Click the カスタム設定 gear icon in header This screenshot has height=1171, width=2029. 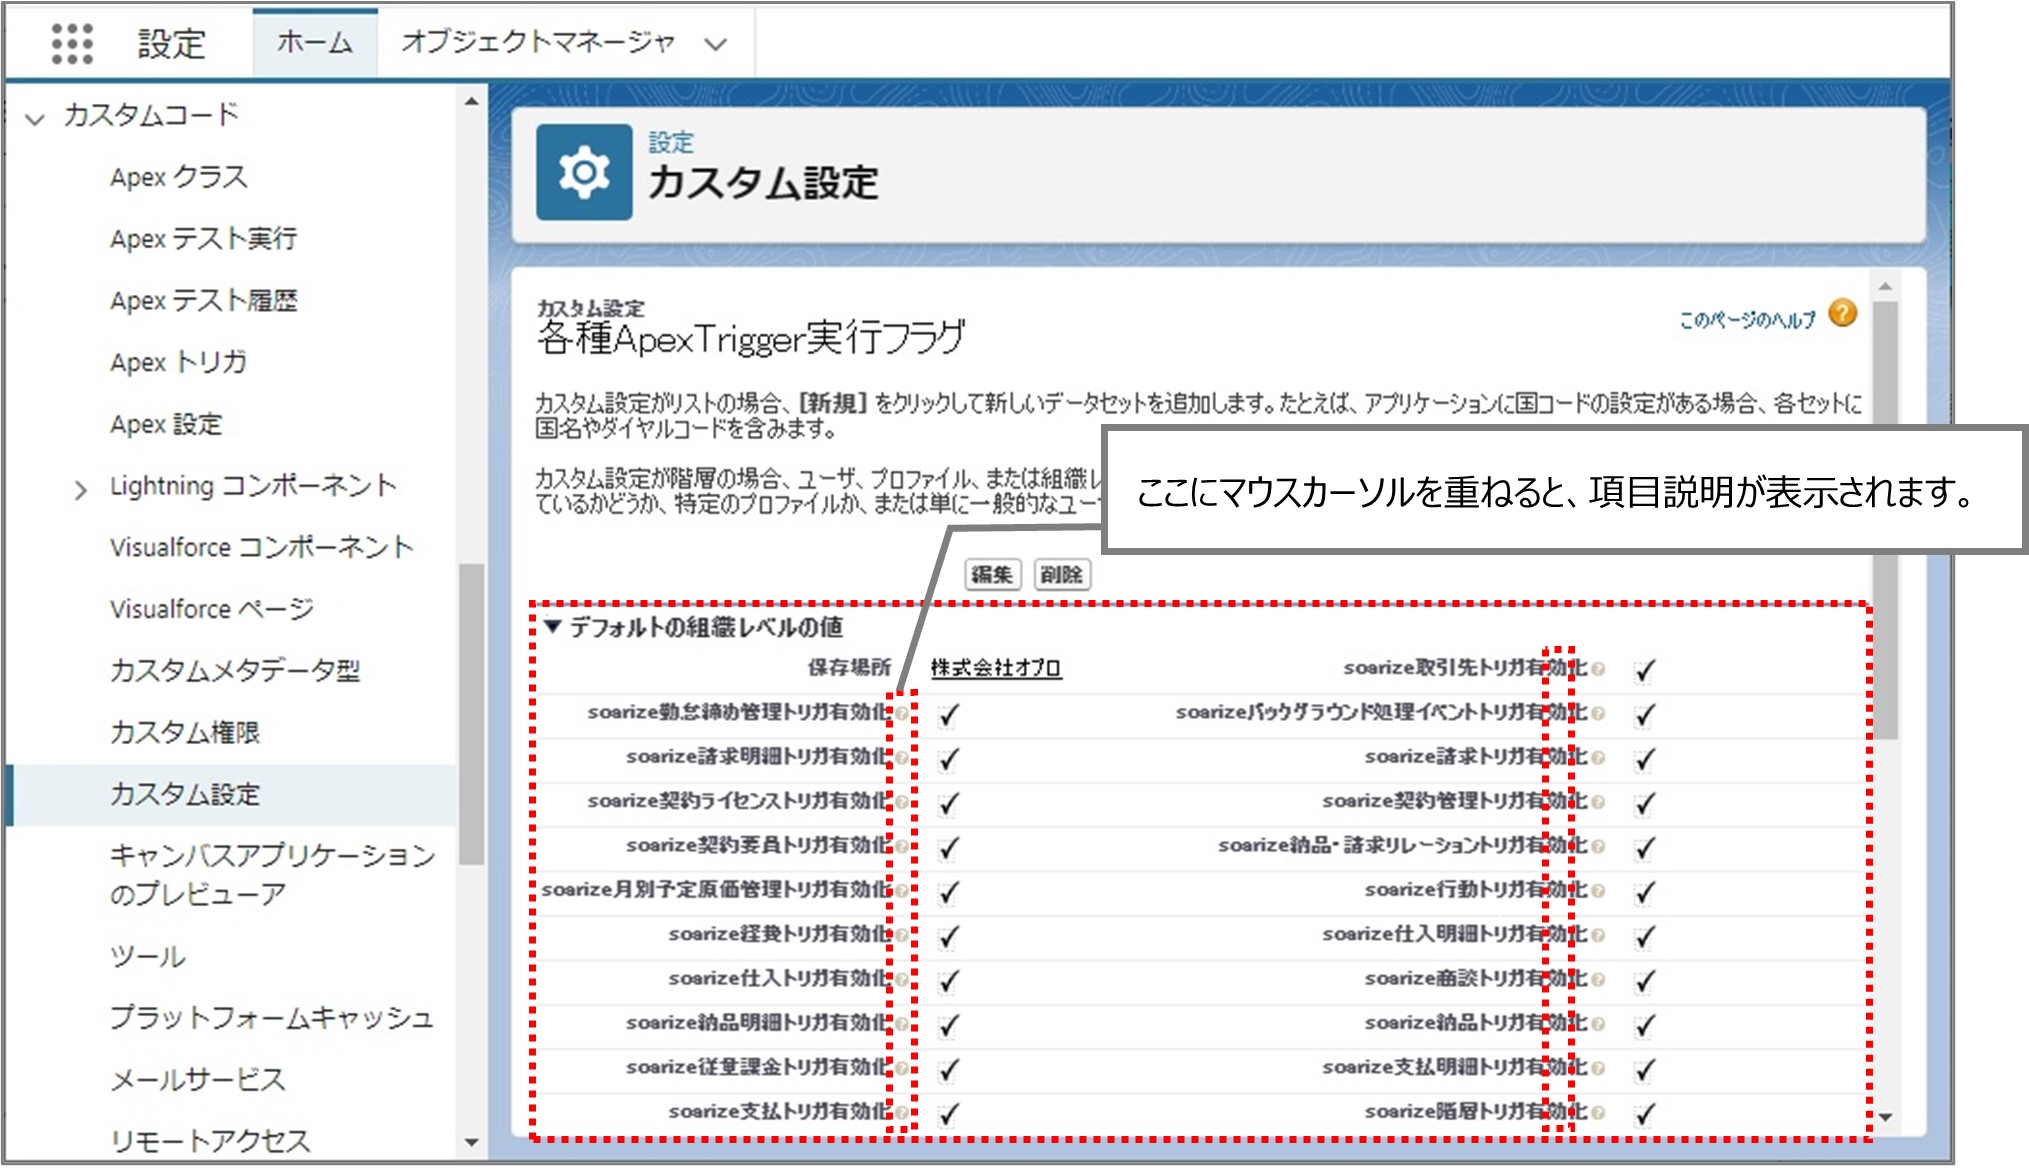(x=584, y=172)
